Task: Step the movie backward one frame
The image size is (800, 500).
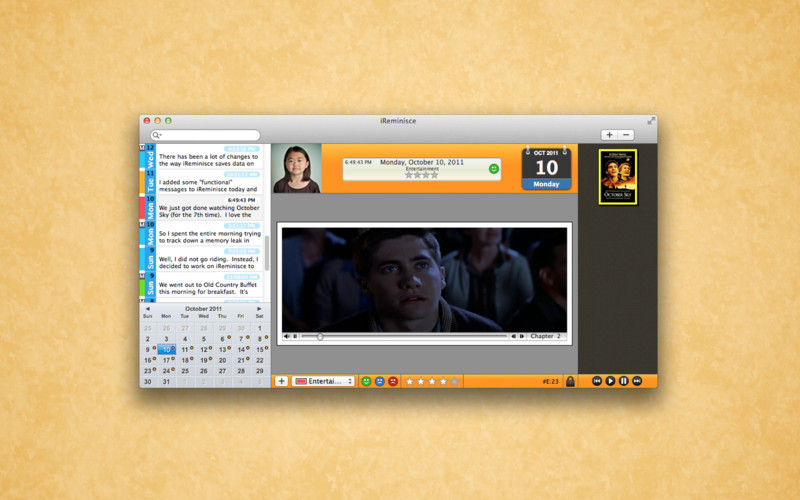Action: (513, 337)
